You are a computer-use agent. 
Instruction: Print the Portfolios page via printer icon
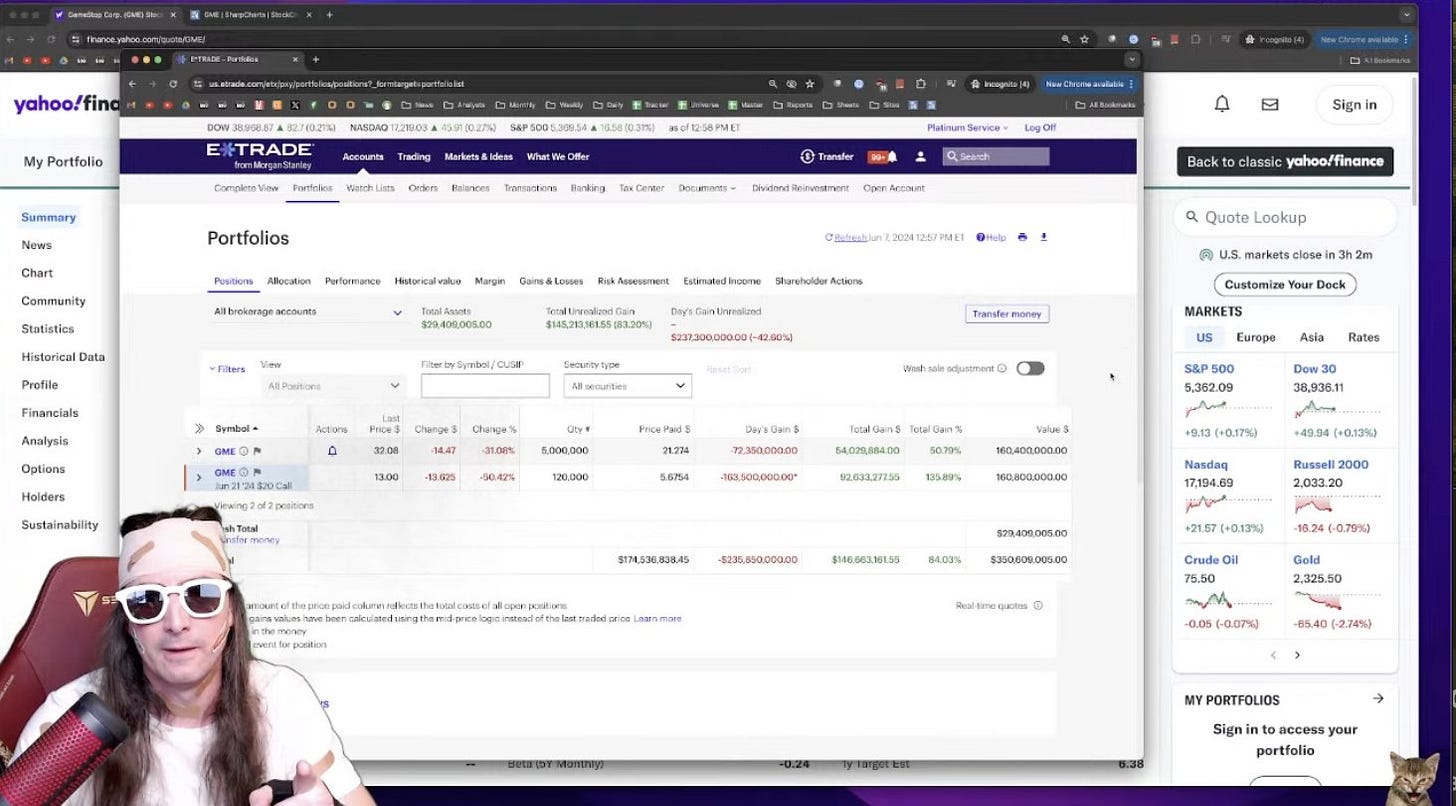point(1022,238)
